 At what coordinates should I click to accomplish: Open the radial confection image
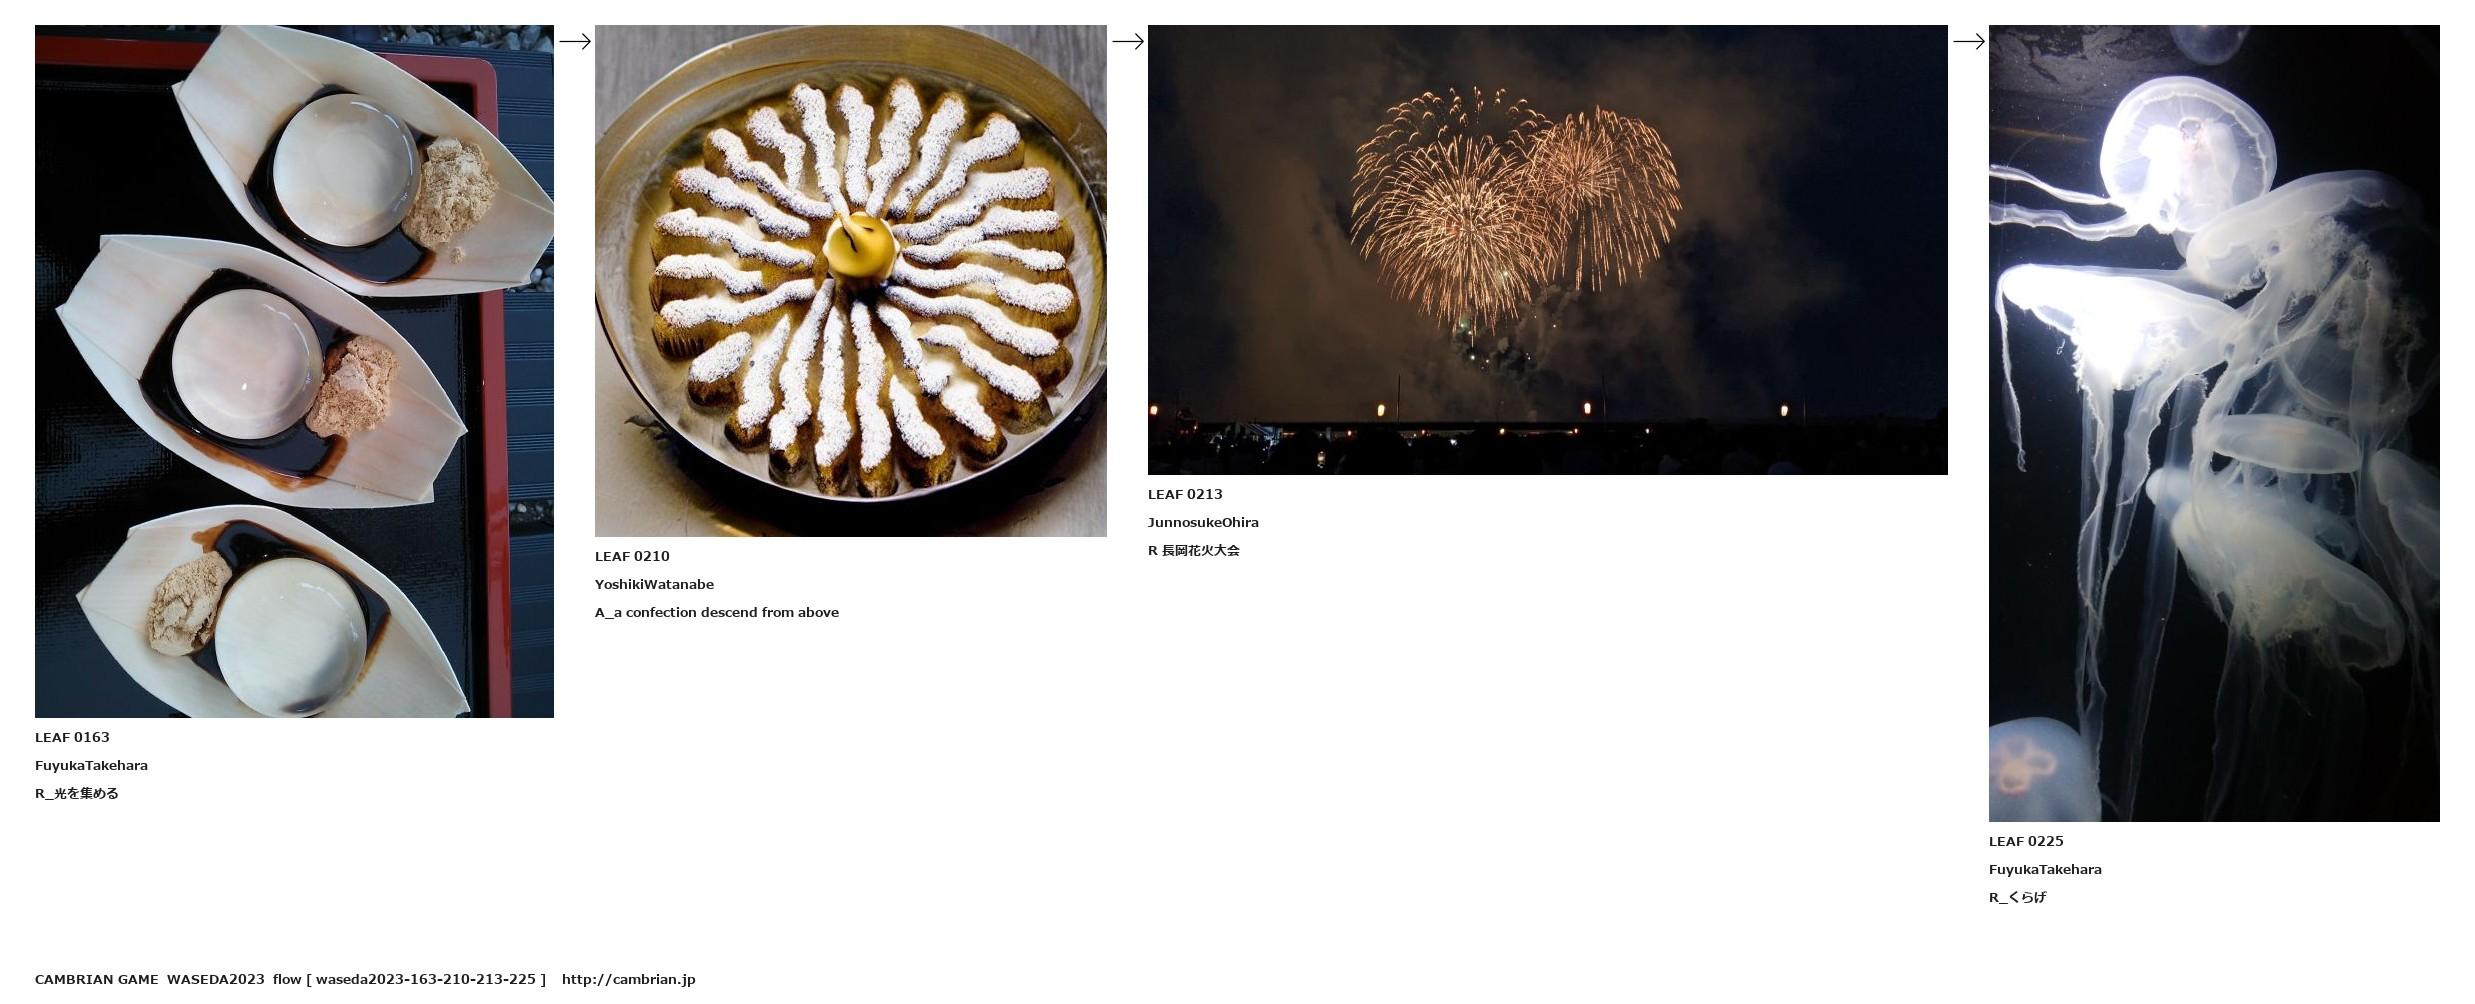pos(851,281)
